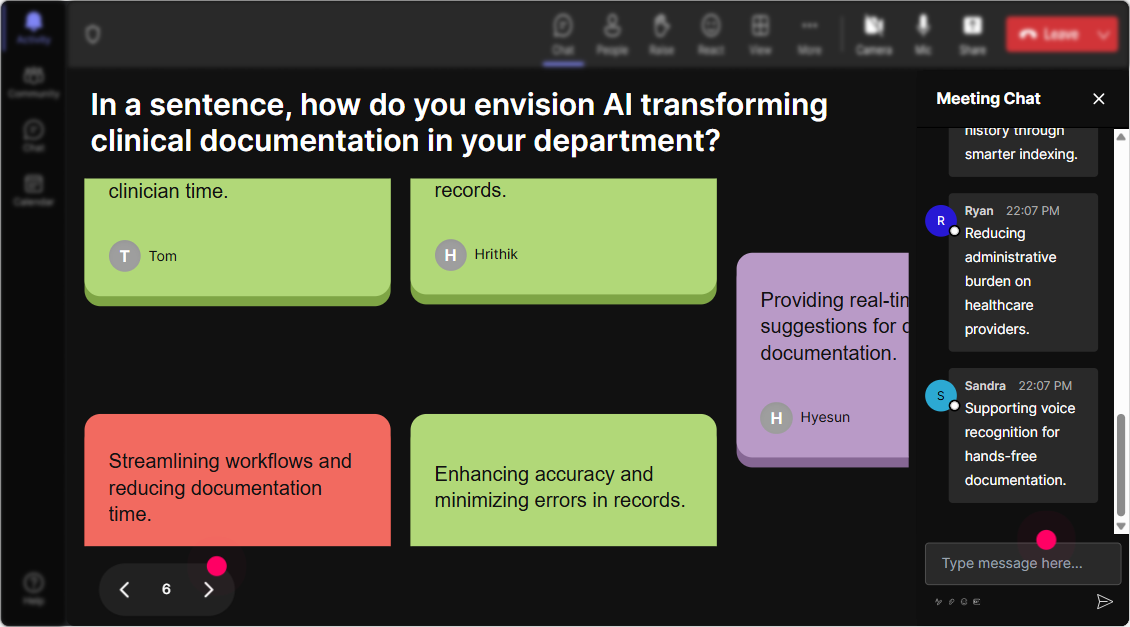Click the 'clinician time.' card text
The width and height of the screenshot is (1130, 627).
pos(168,191)
